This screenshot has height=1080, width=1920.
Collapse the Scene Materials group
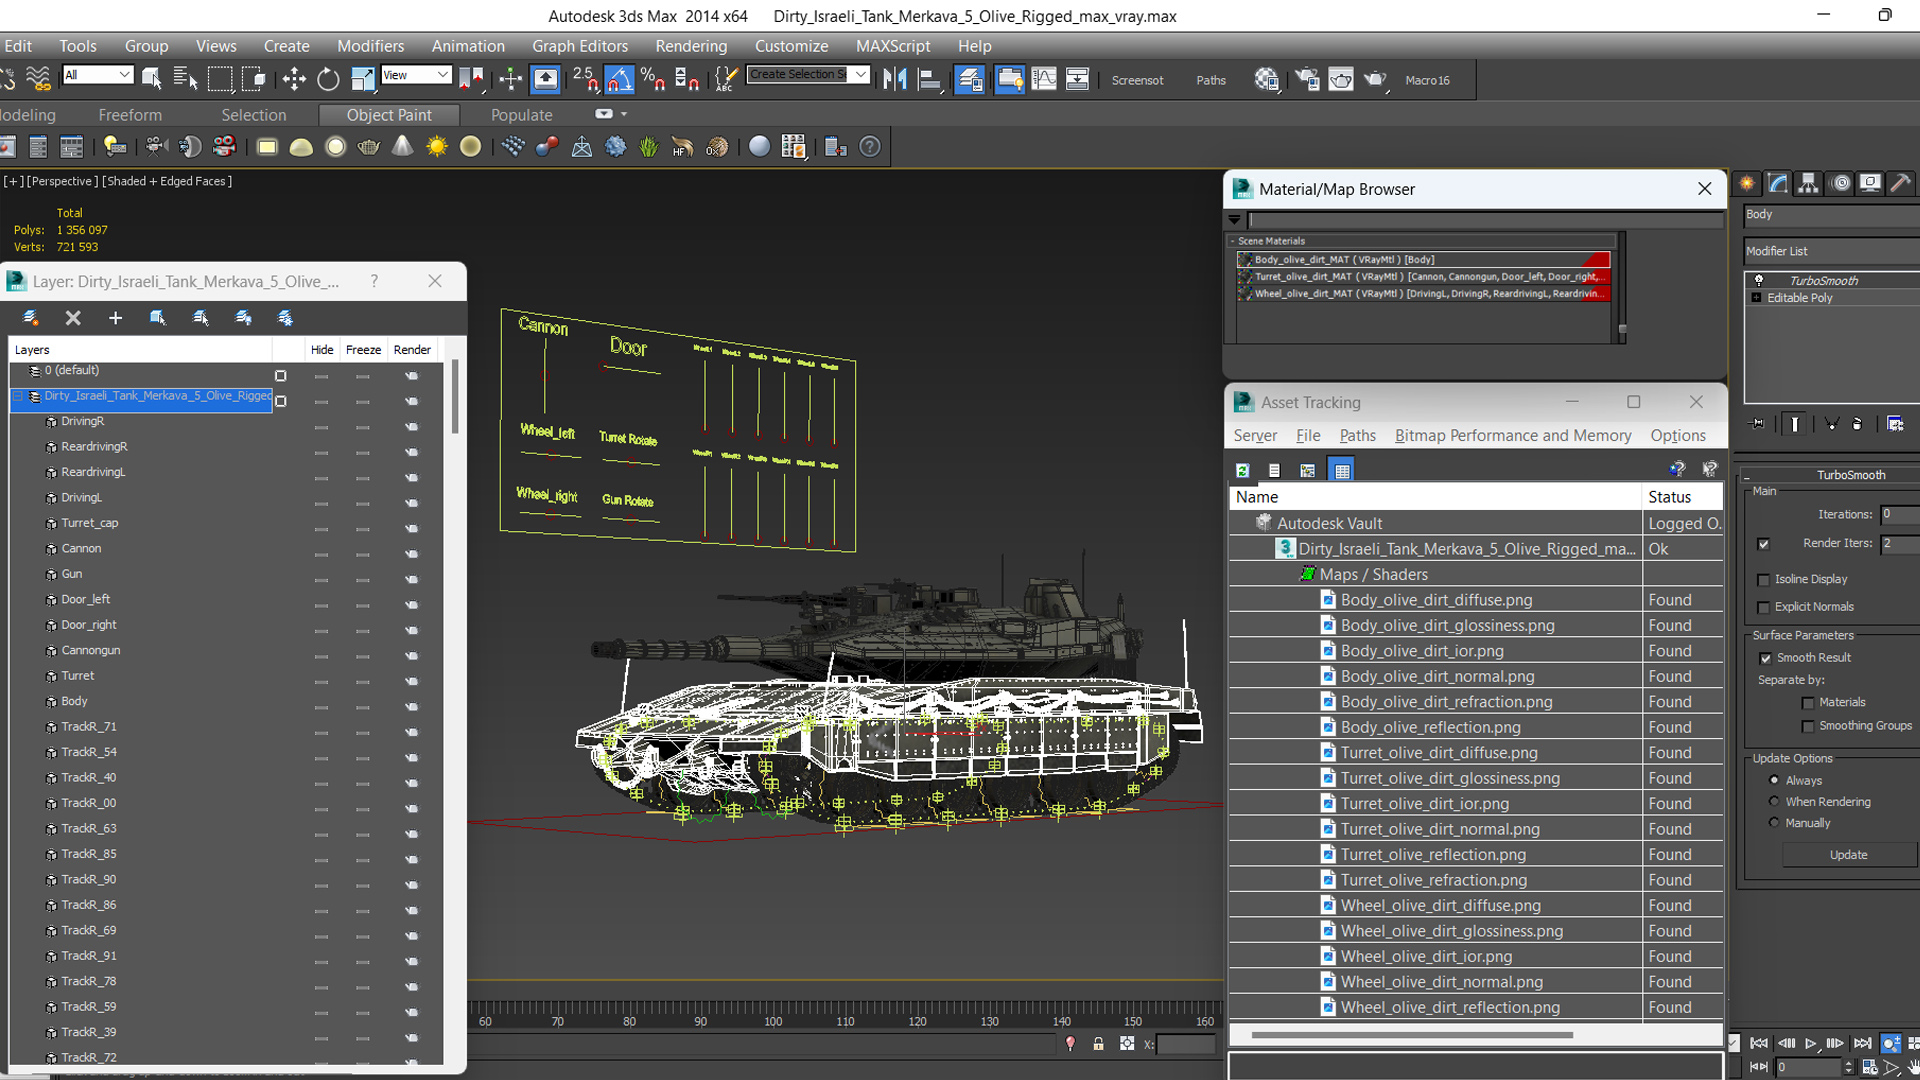click(x=1233, y=241)
